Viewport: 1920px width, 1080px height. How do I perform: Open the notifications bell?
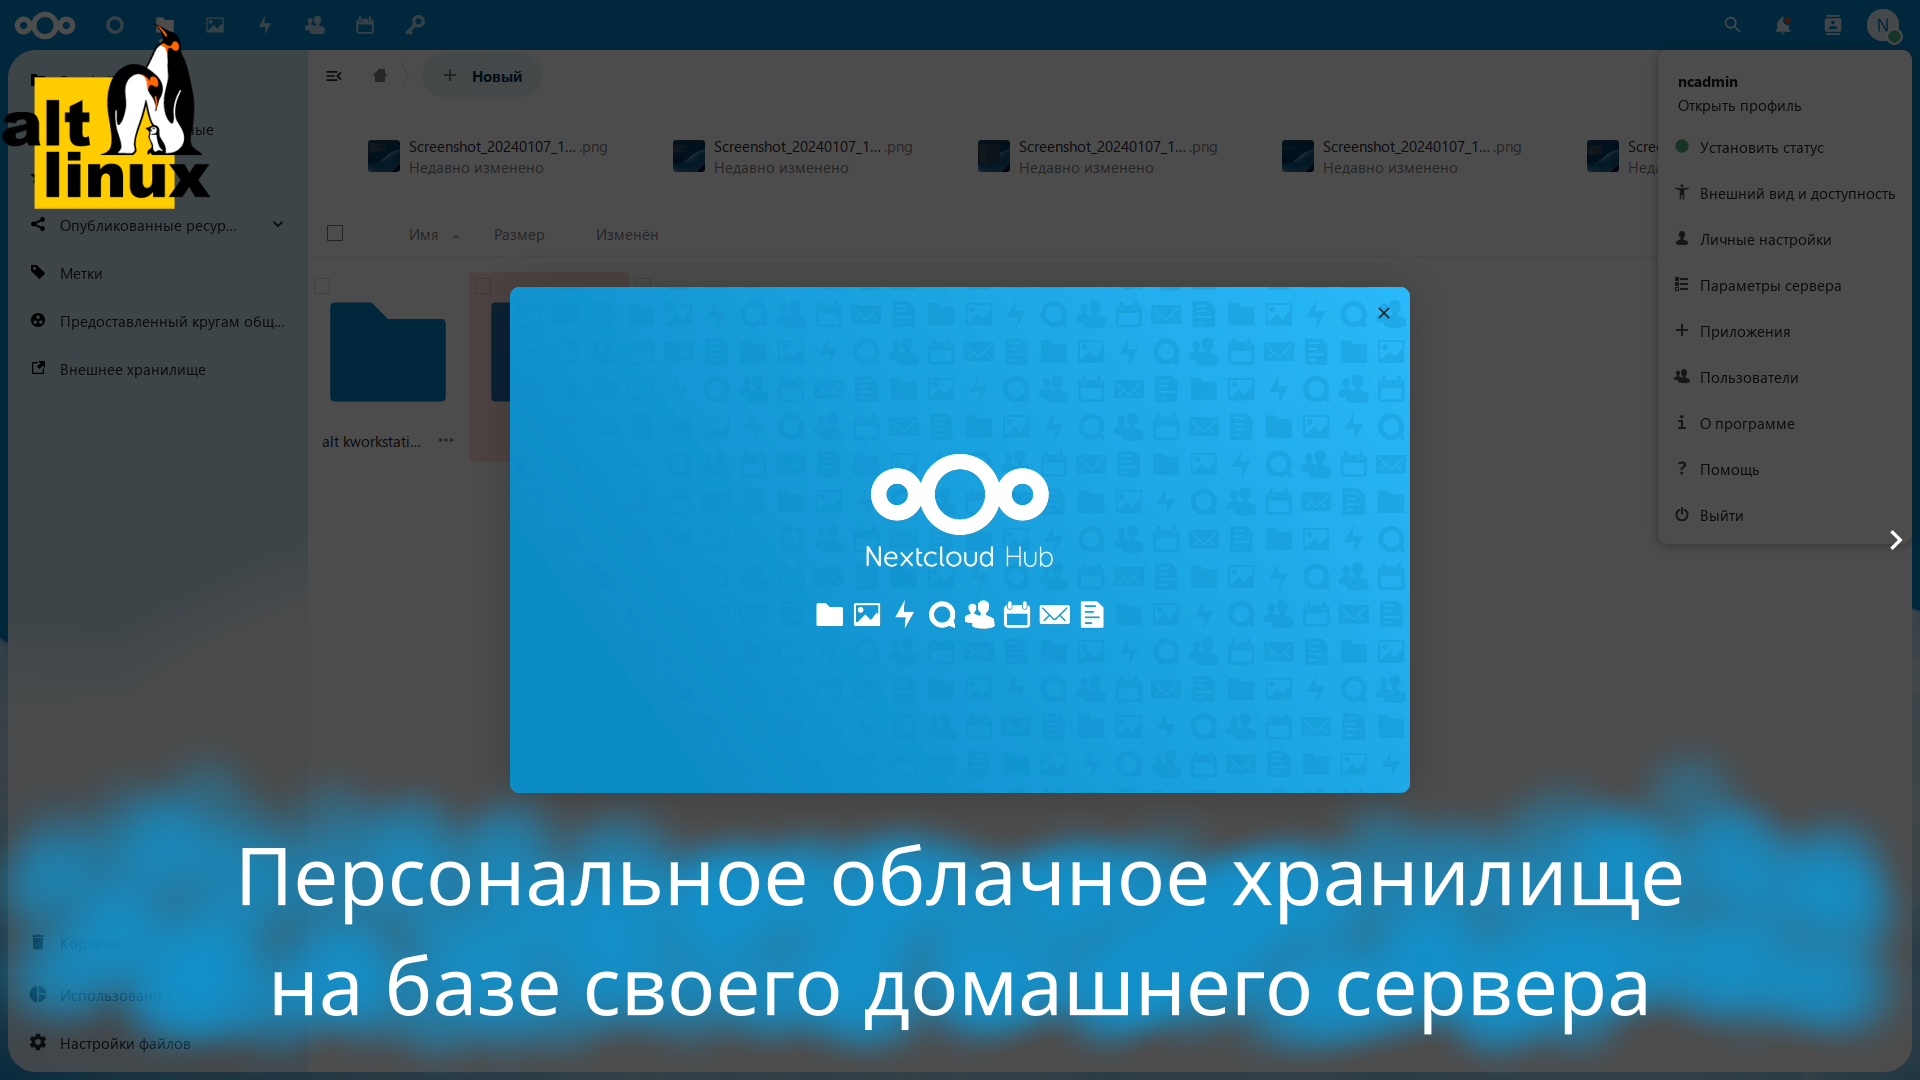pyautogui.click(x=1782, y=24)
